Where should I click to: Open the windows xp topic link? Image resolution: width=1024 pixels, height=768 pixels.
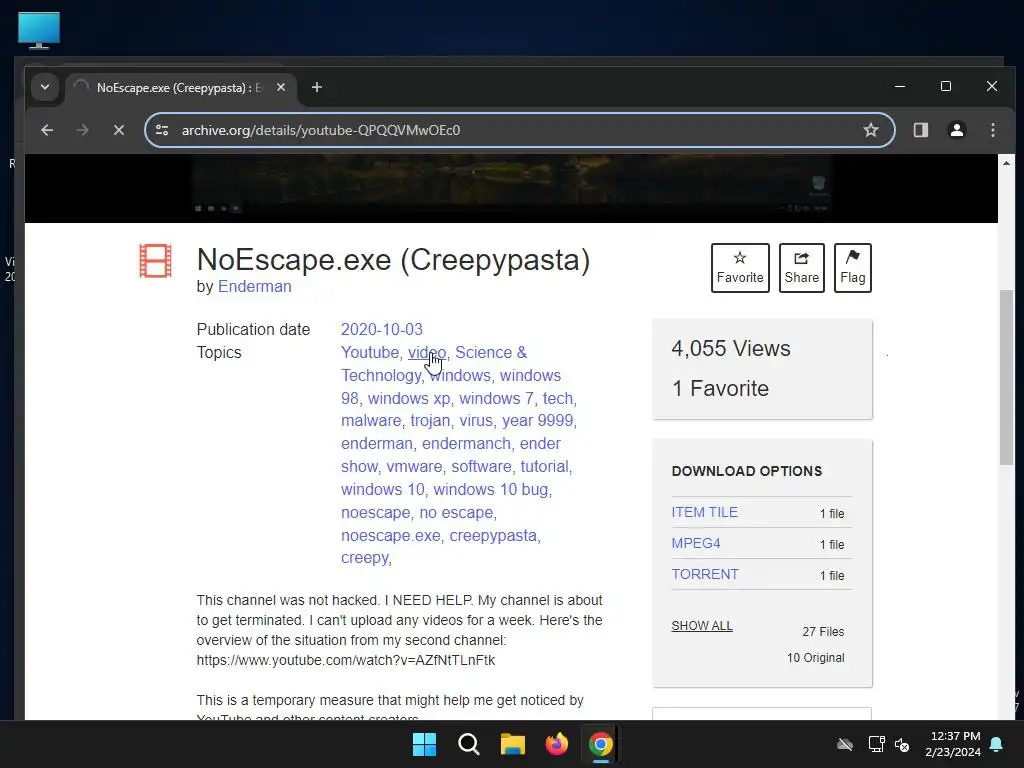(409, 398)
